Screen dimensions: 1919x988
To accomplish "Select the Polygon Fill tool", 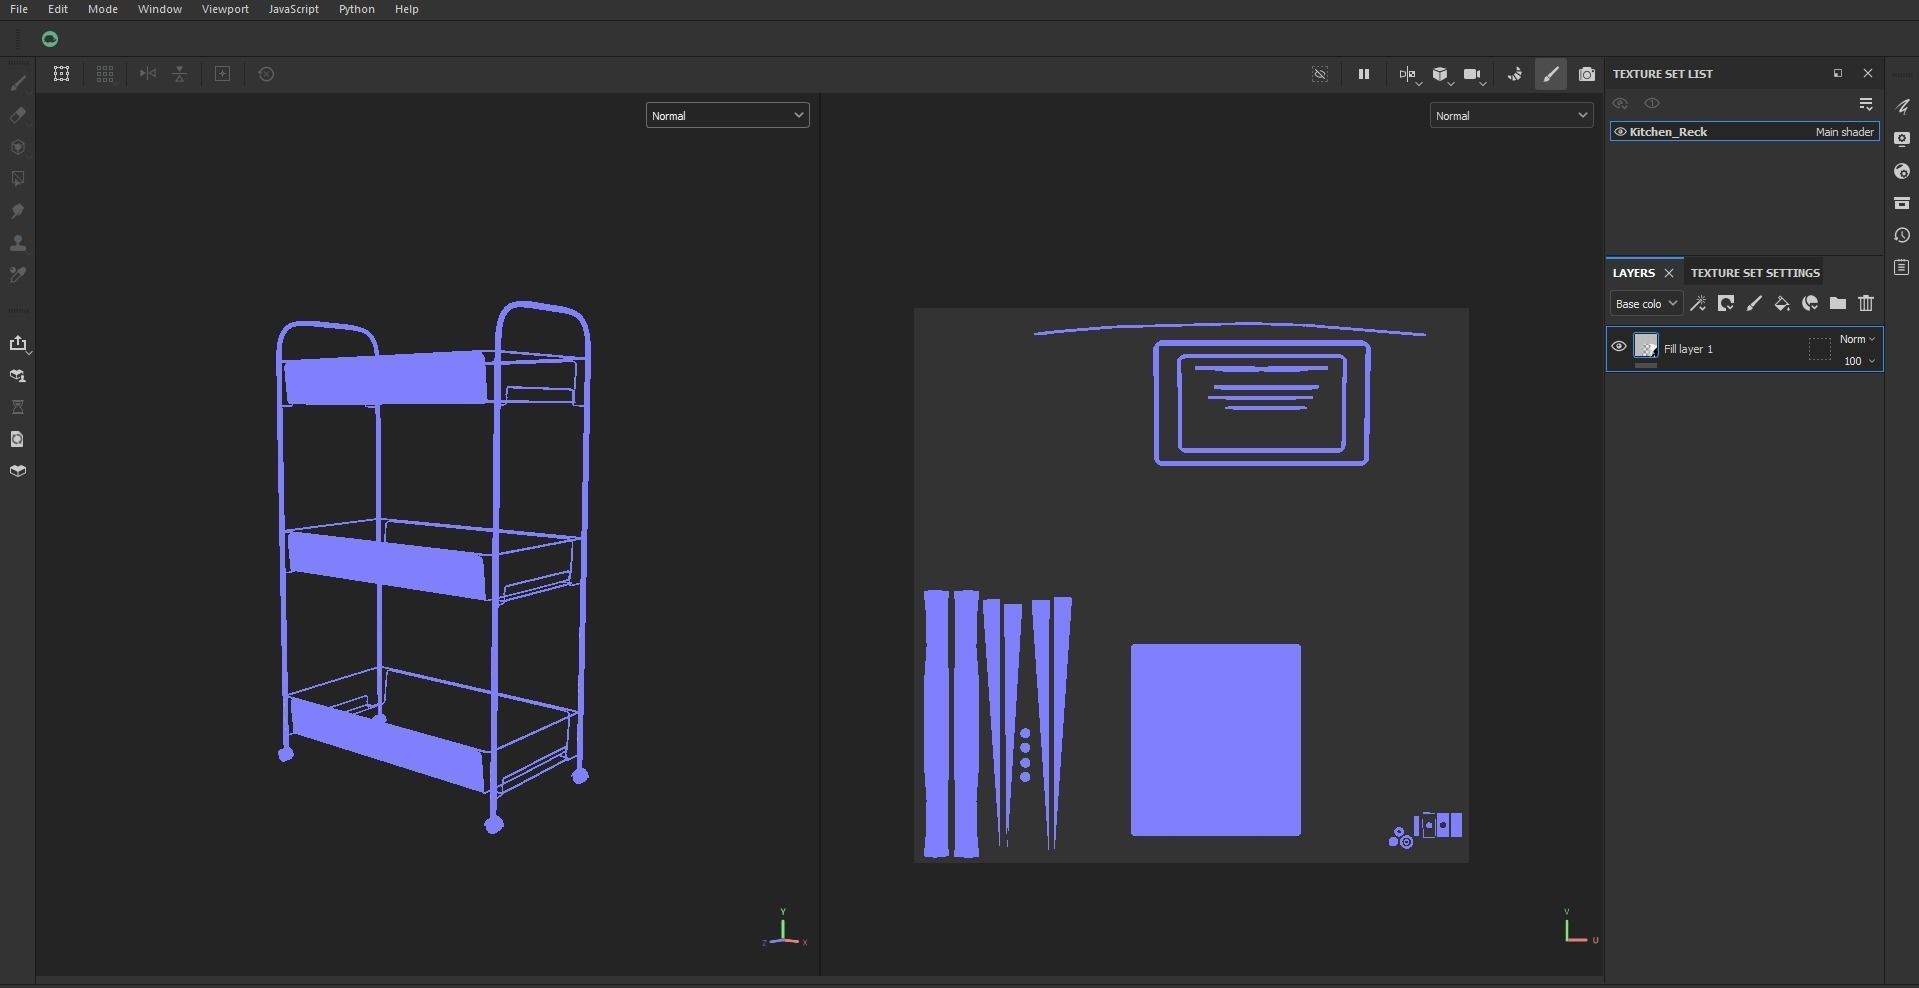I will click(x=17, y=180).
